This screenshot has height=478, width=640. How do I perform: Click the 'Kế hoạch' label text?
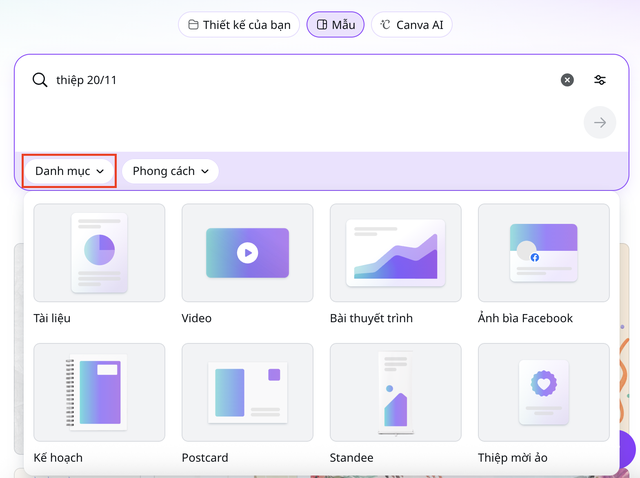tap(58, 458)
